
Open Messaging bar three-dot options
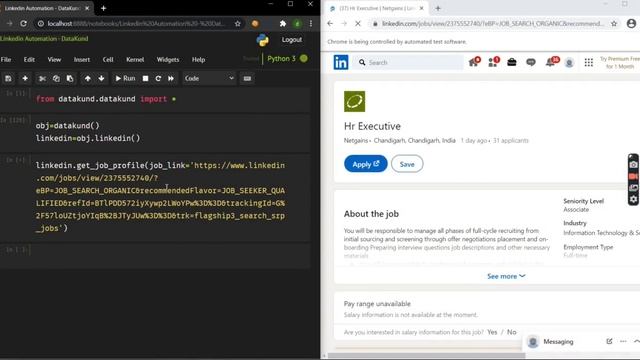[623, 341]
